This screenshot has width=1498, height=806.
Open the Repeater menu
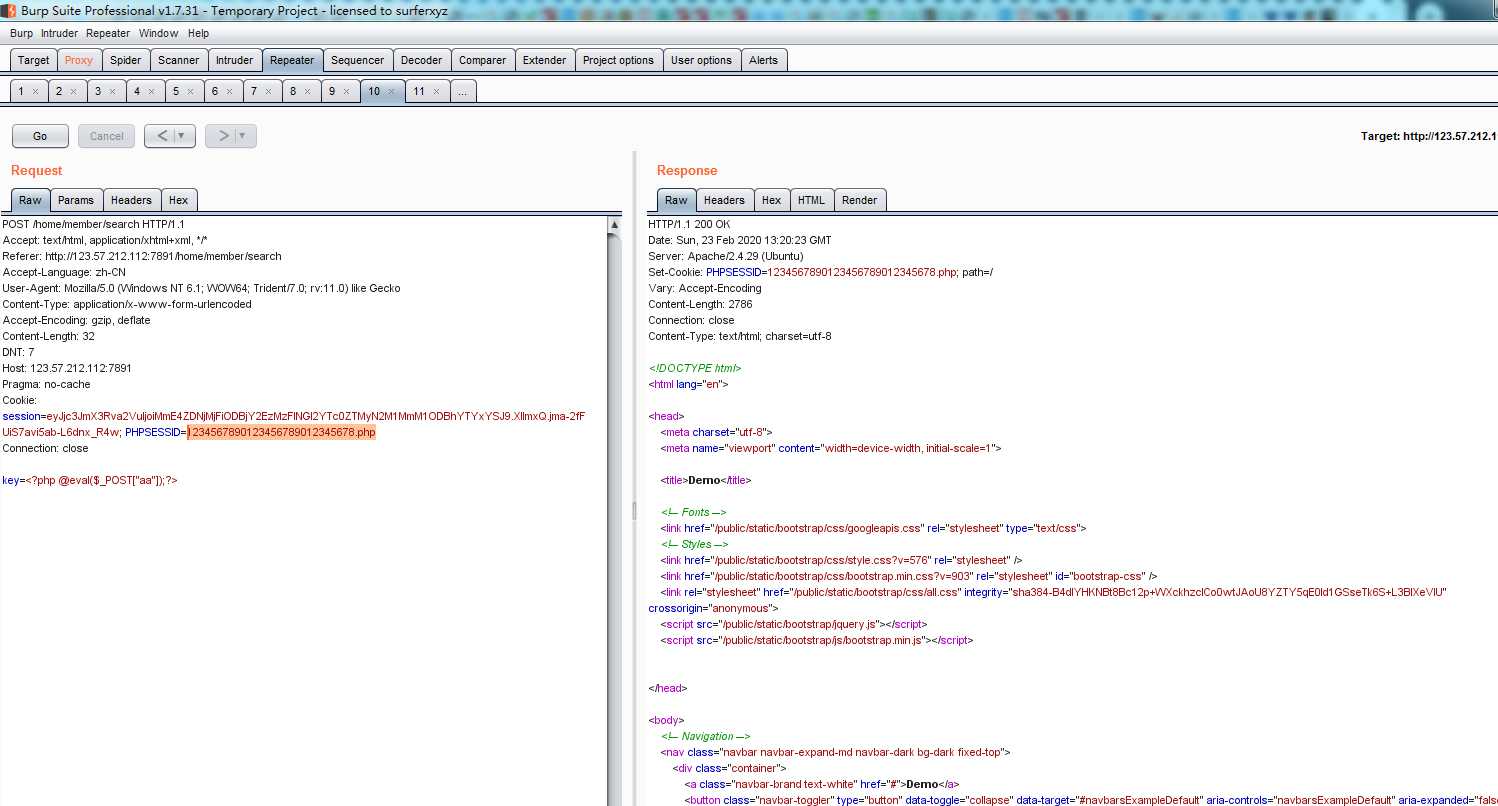(x=108, y=33)
